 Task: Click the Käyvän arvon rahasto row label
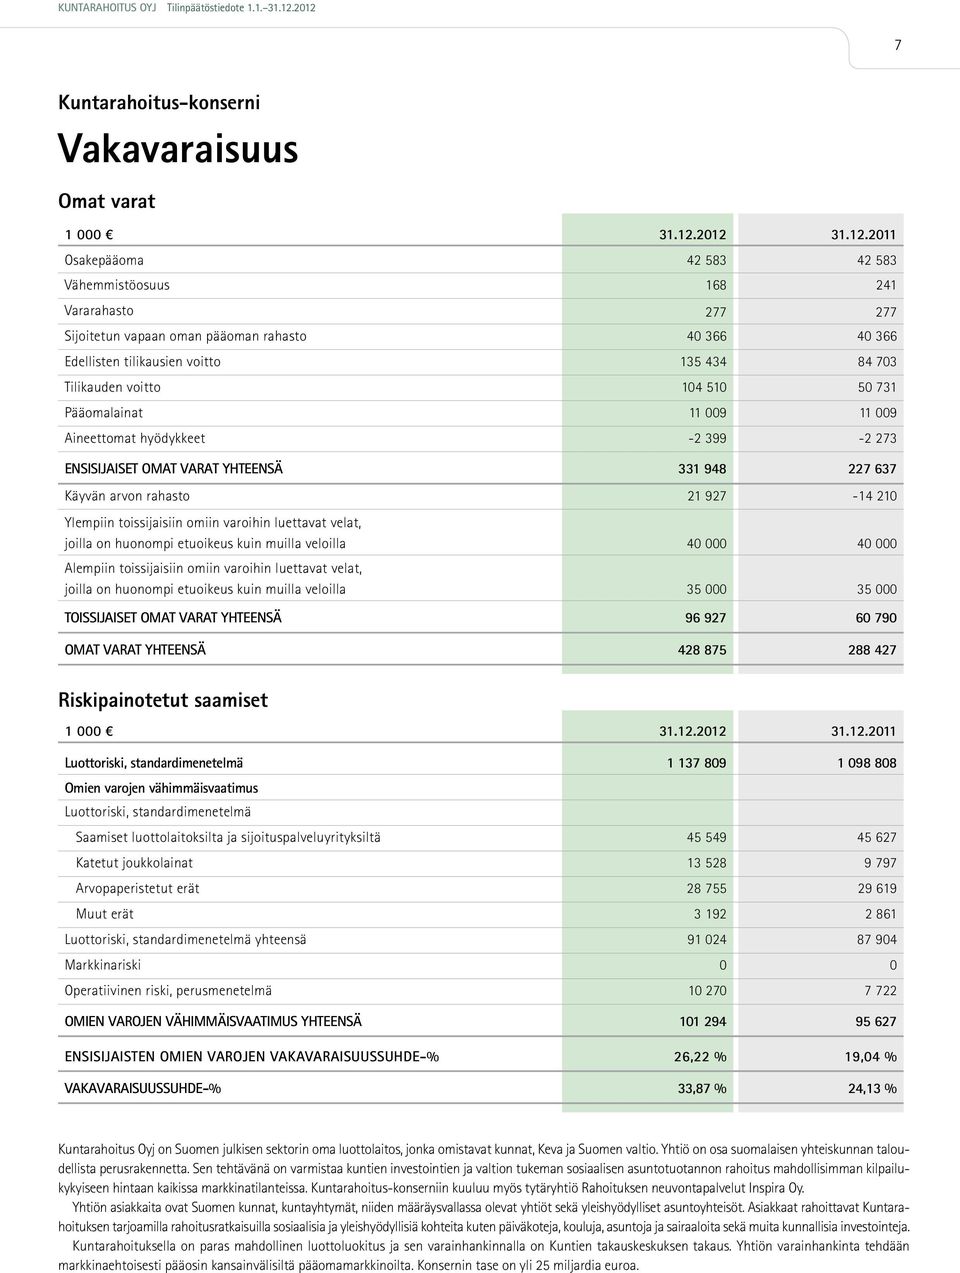(127, 496)
